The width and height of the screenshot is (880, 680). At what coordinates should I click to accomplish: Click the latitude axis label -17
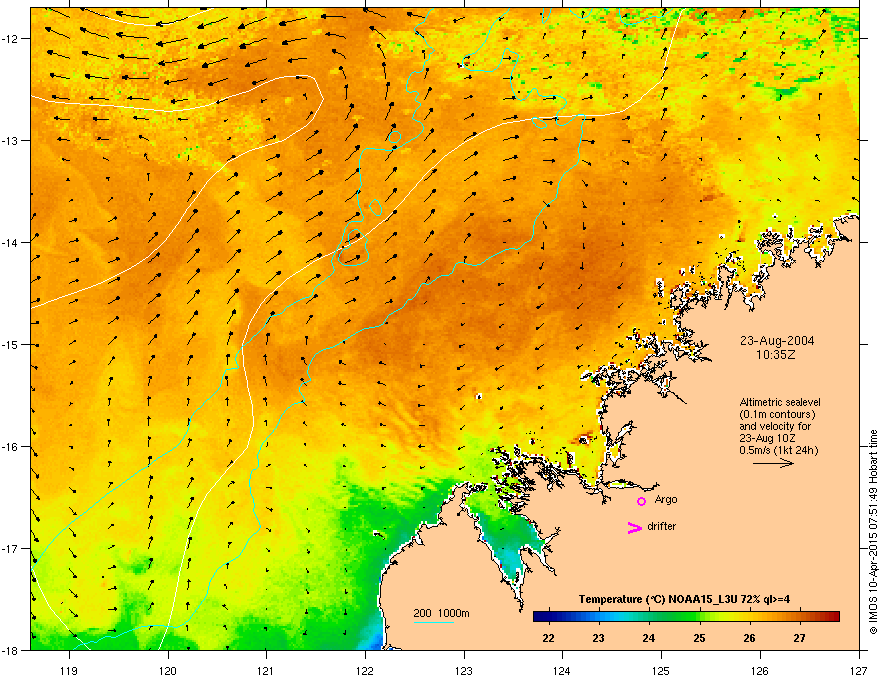(x=10, y=548)
